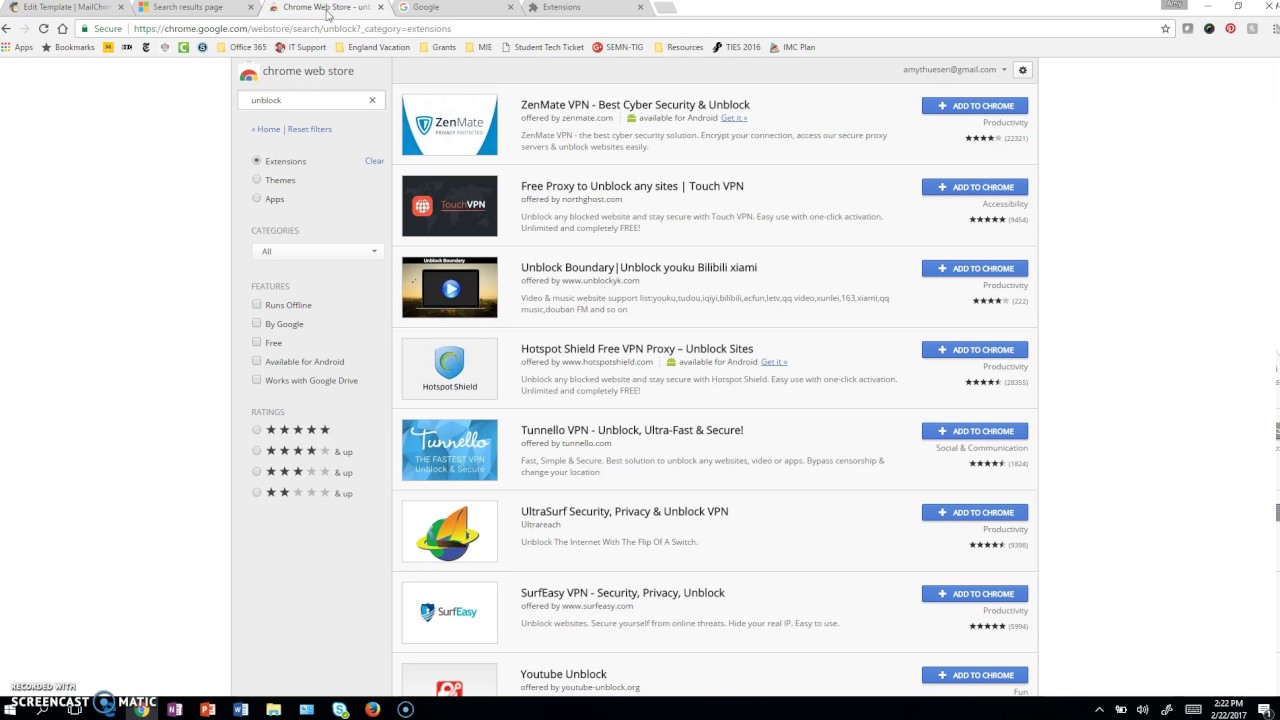Select the Extensions radio button
Viewport: 1280px width, 720px height.
point(257,160)
